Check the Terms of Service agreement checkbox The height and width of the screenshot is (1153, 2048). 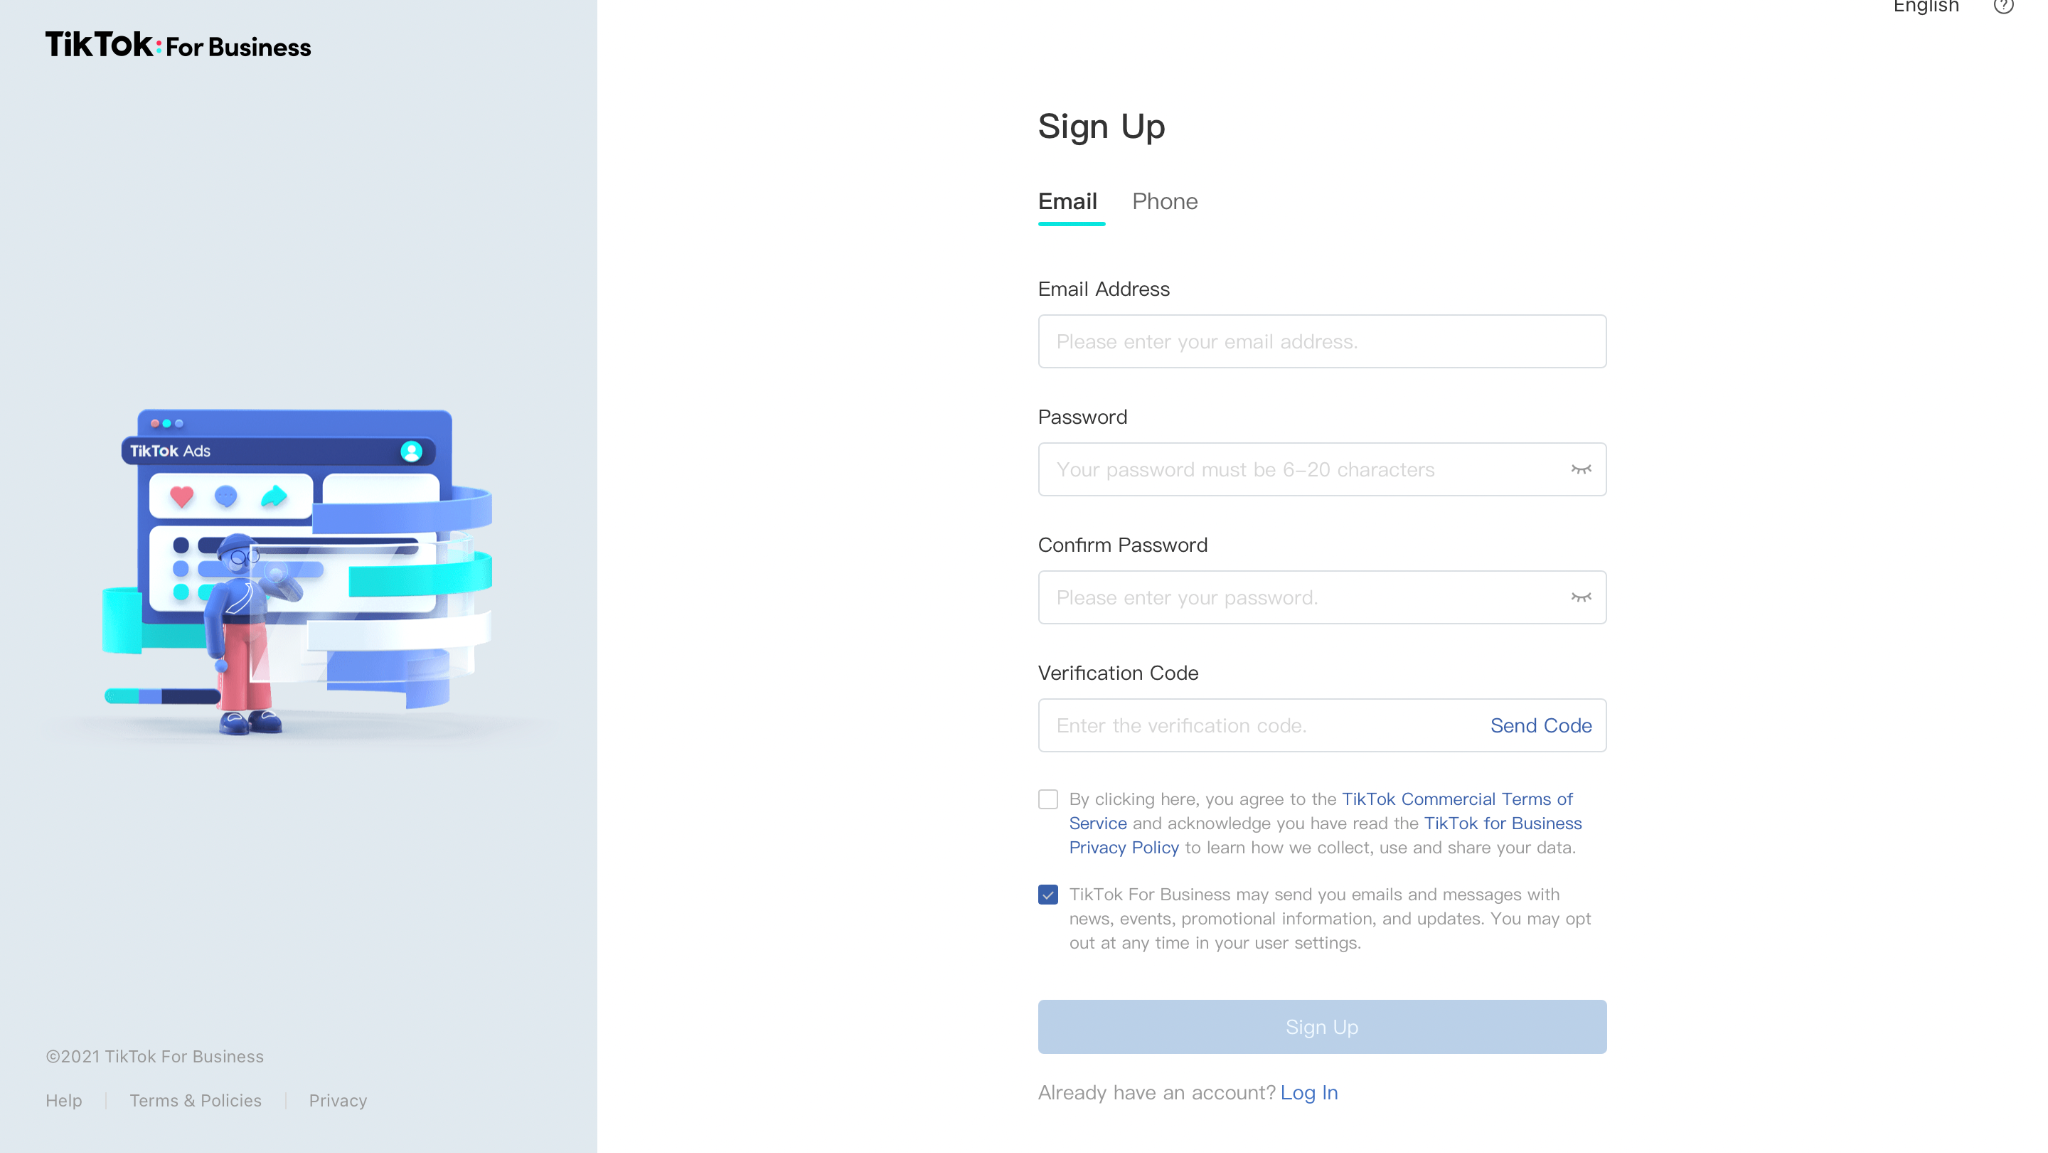pyautogui.click(x=1048, y=799)
